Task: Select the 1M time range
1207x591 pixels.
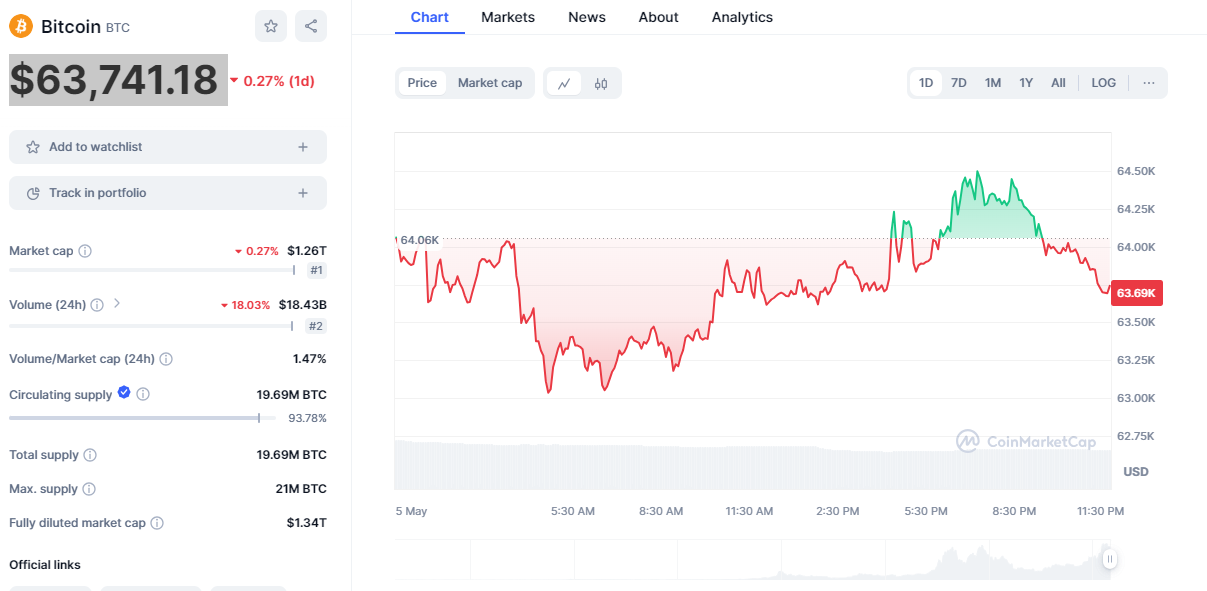Action: 993,83
